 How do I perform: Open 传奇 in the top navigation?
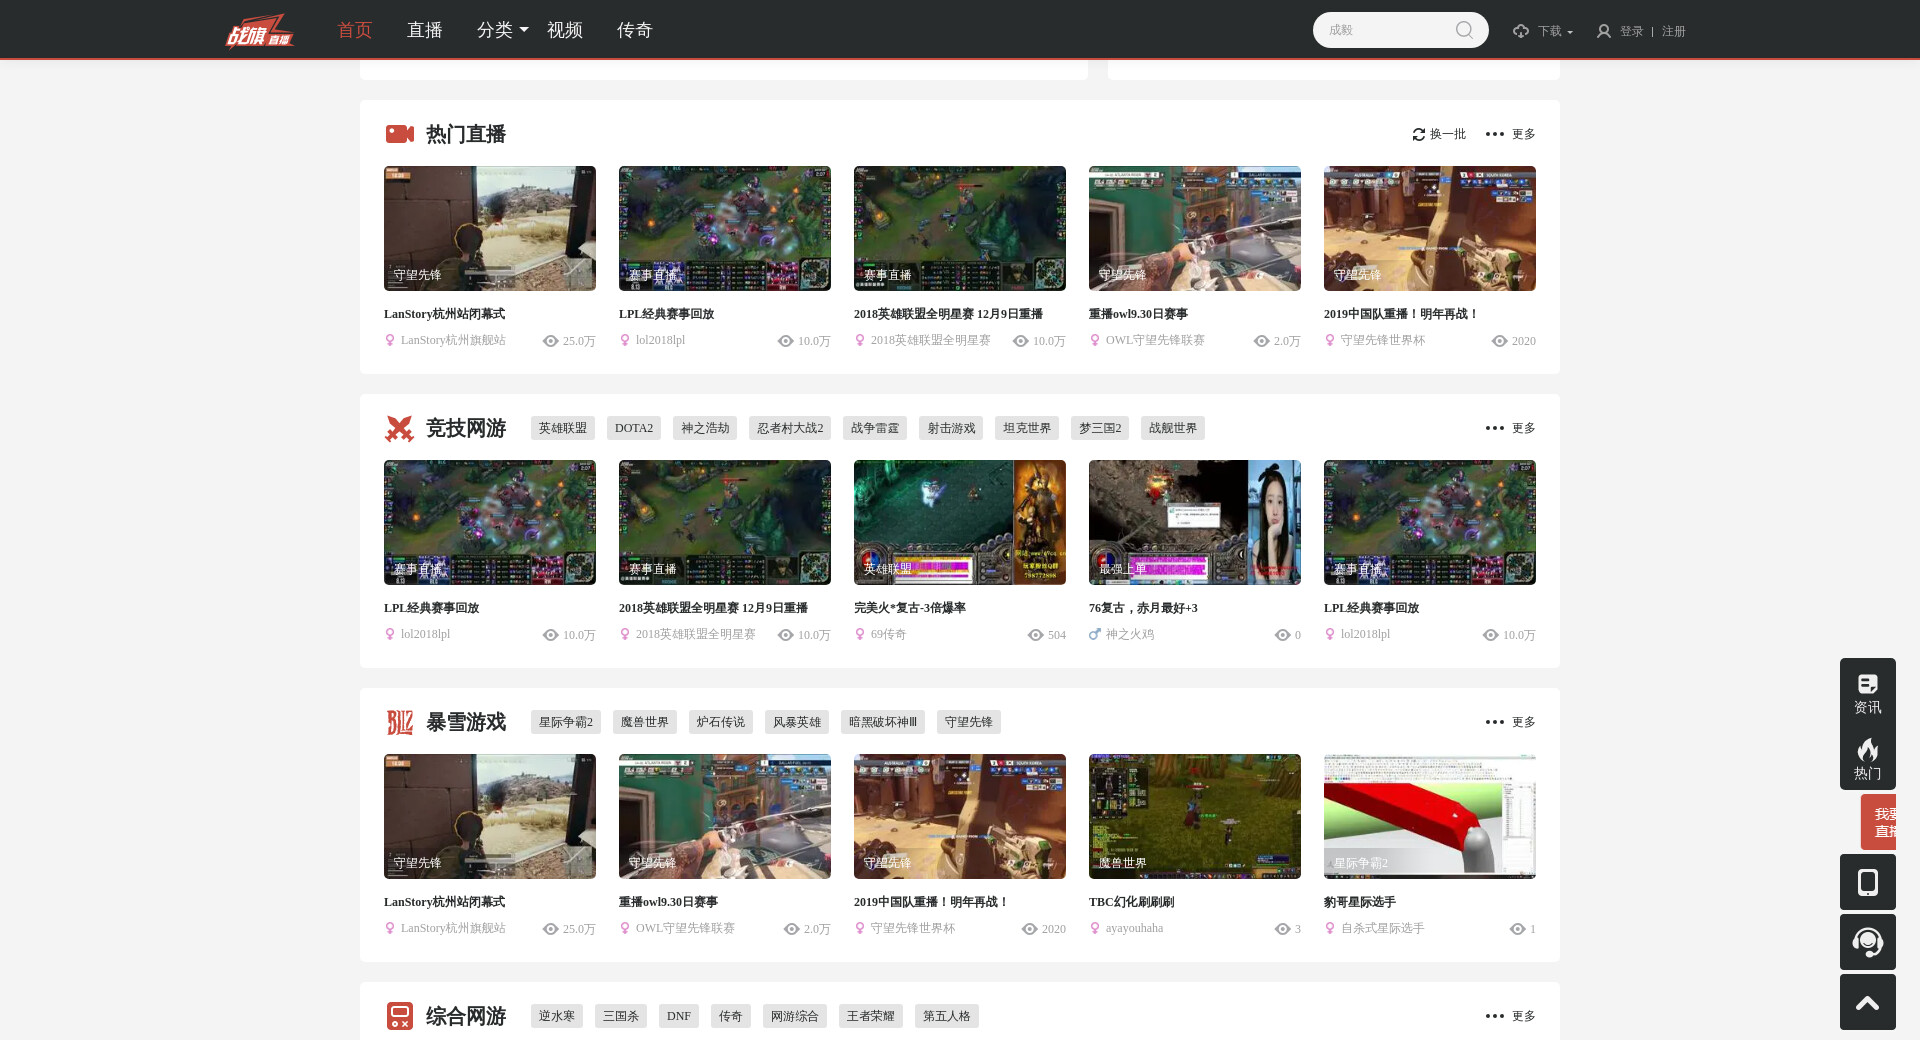tap(635, 30)
